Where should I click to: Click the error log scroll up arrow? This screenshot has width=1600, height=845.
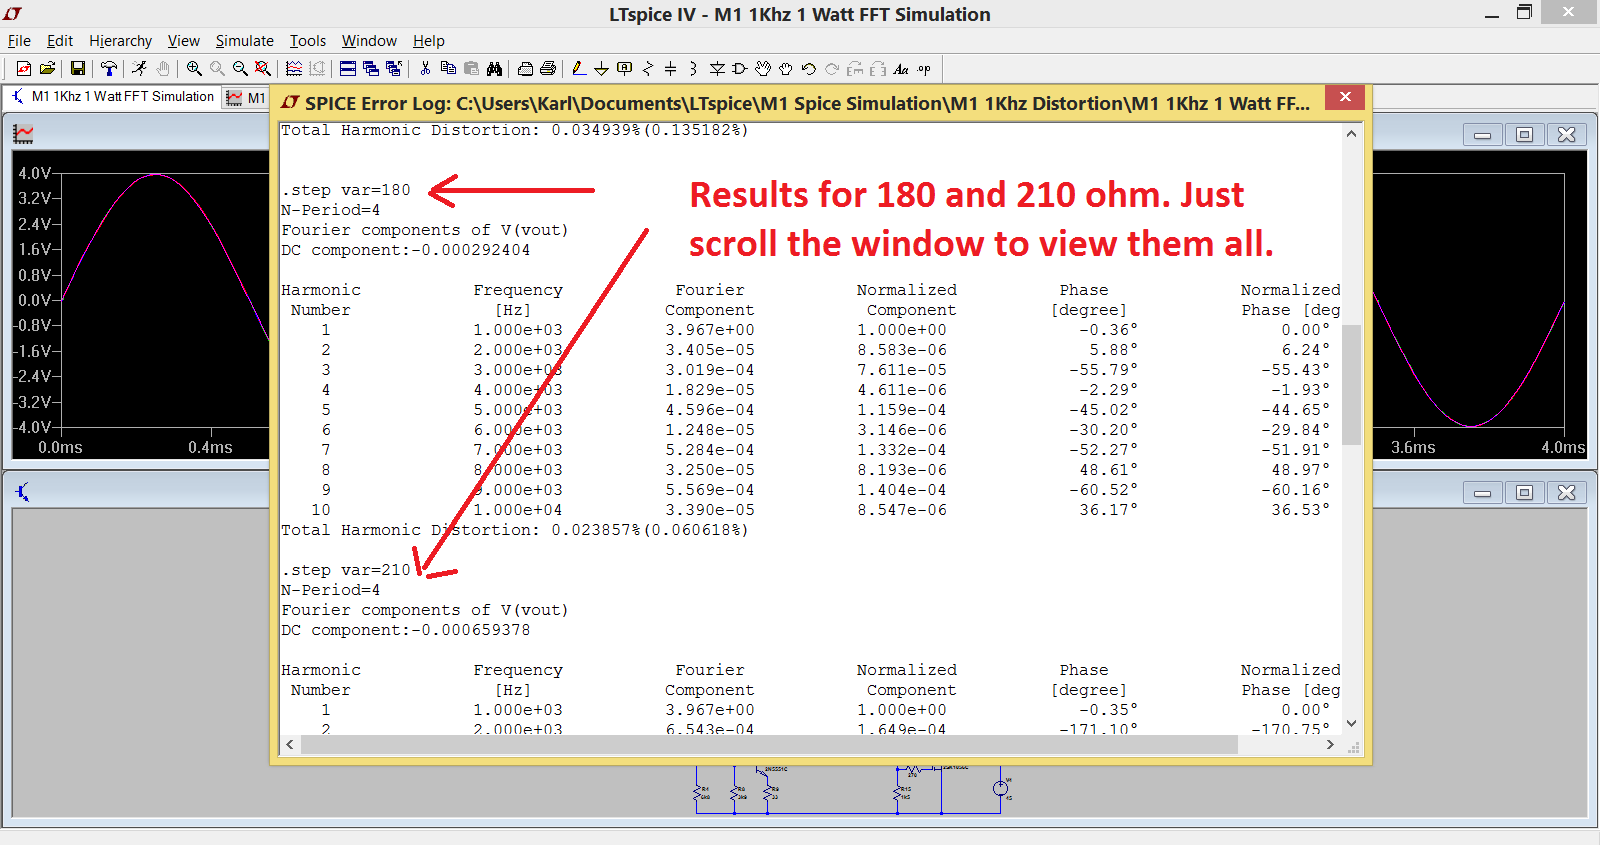point(1351,133)
